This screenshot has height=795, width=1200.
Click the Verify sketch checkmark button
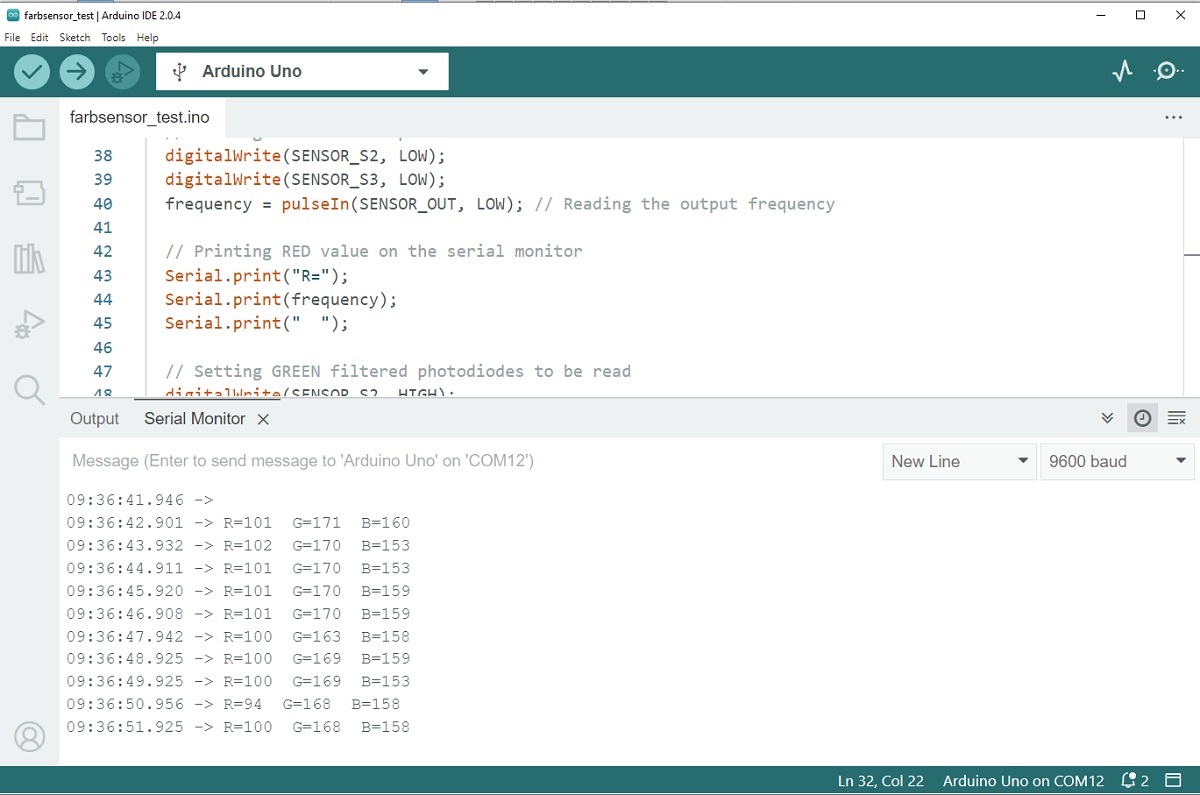[32, 71]
